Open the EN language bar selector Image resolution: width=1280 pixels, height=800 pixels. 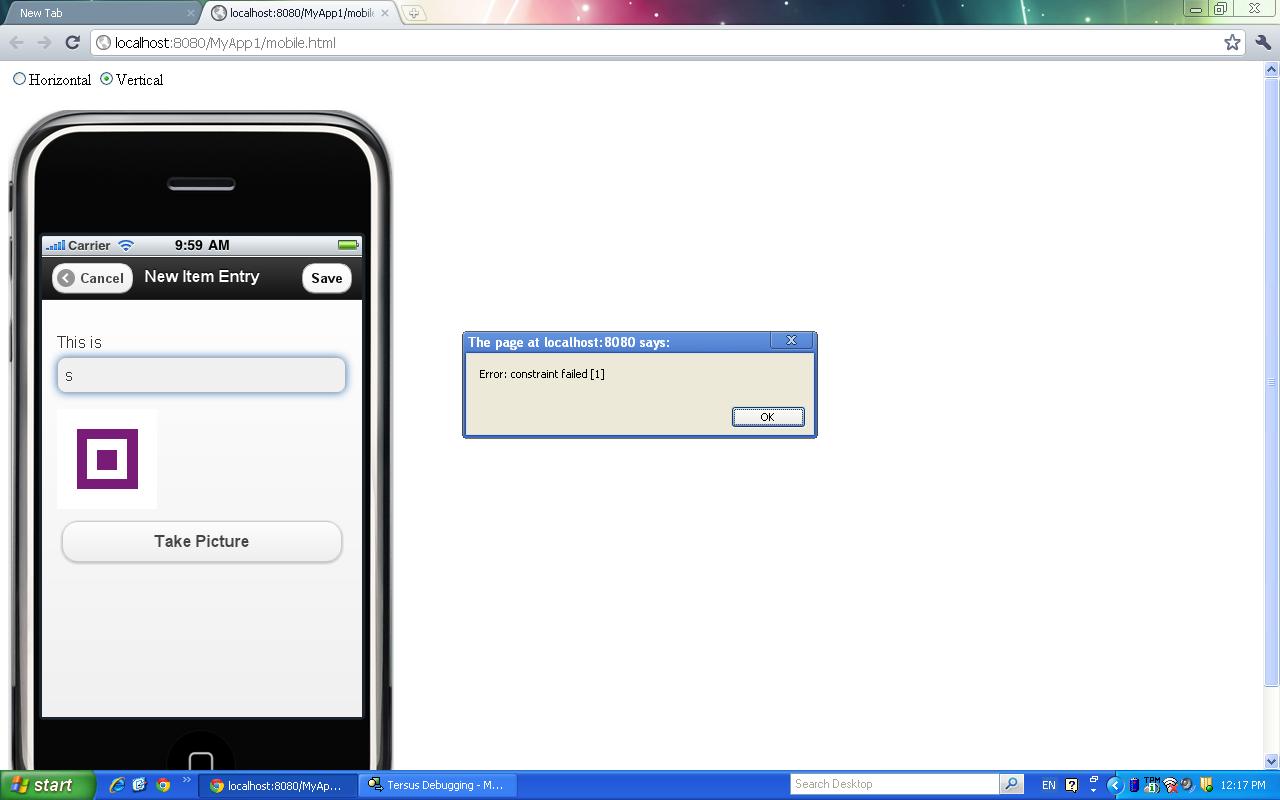pyautogui.click(x=1048, y=785)
